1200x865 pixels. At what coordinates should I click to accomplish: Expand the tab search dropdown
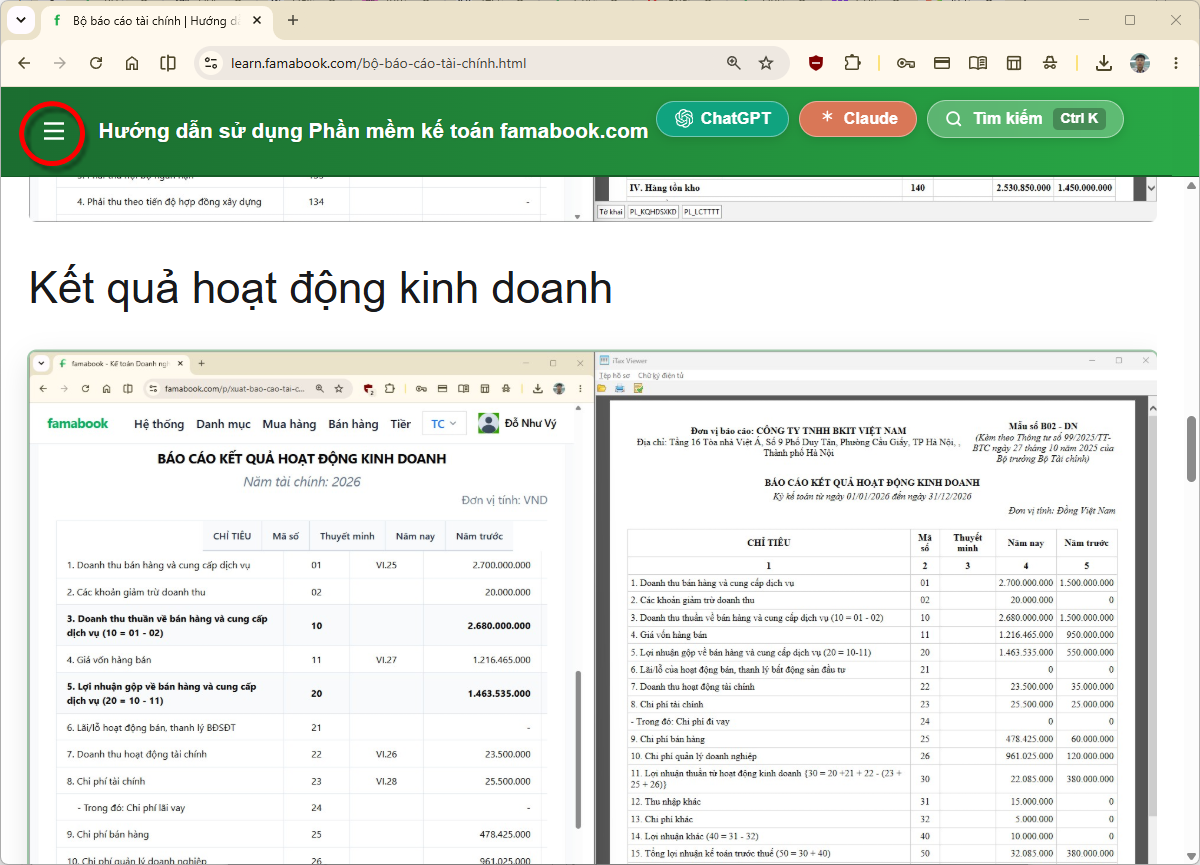click(x=21, y=20)
